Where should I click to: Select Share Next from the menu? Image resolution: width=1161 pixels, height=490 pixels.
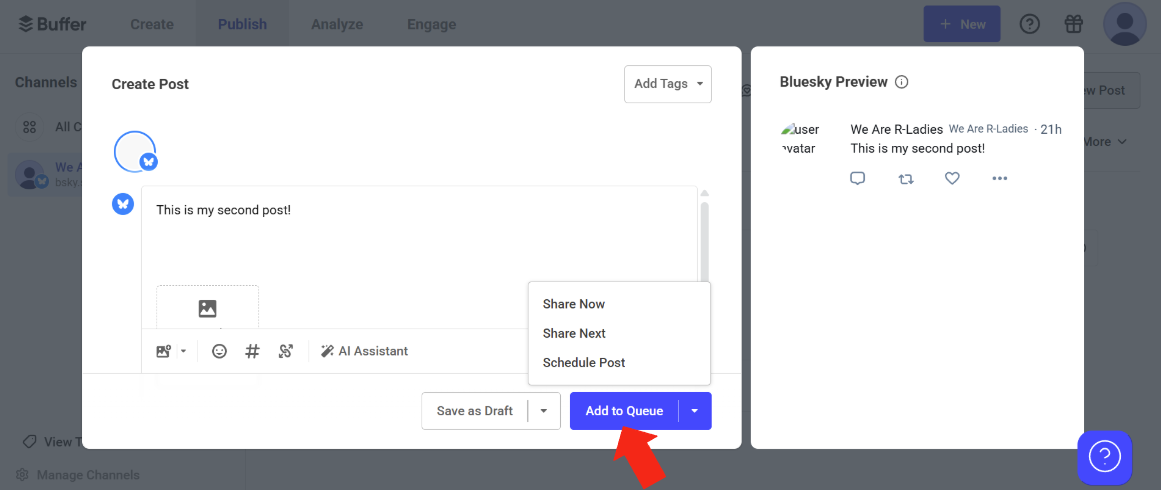pyautogui.click(x=575, y=333)
